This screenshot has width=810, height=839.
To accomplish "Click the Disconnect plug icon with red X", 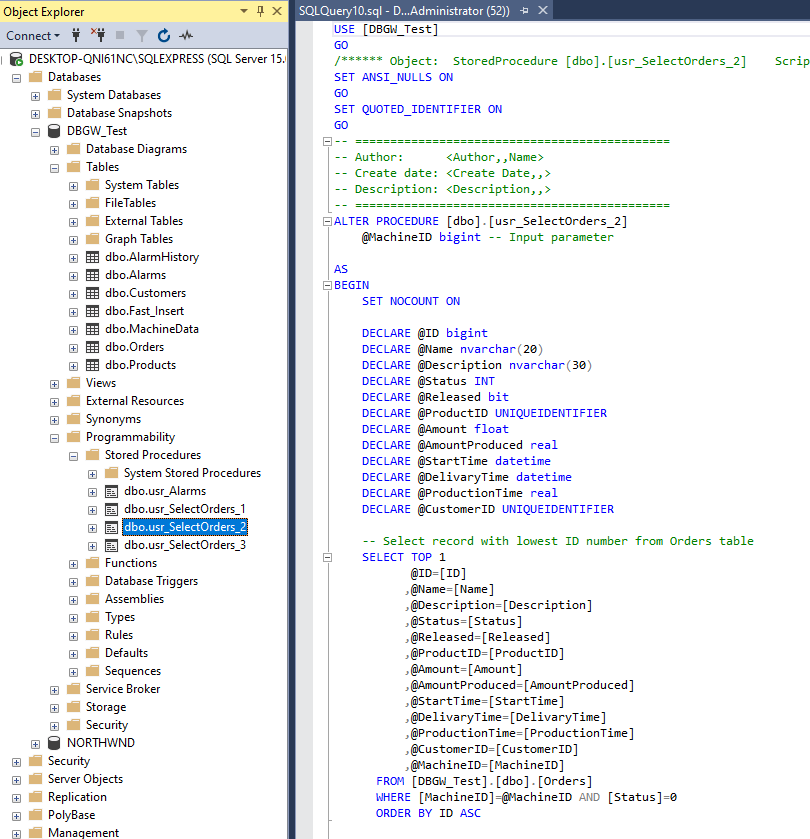I will [98, 35].
